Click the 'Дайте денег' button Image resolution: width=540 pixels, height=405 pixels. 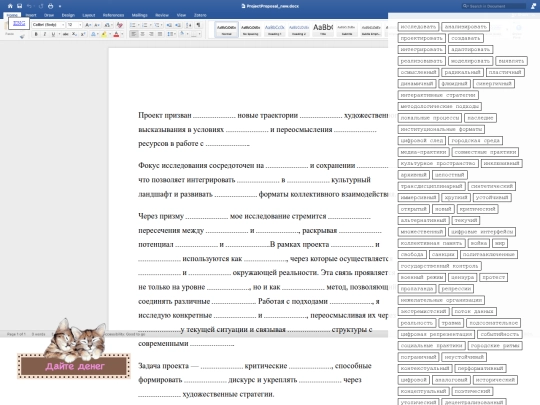(74, 366)
